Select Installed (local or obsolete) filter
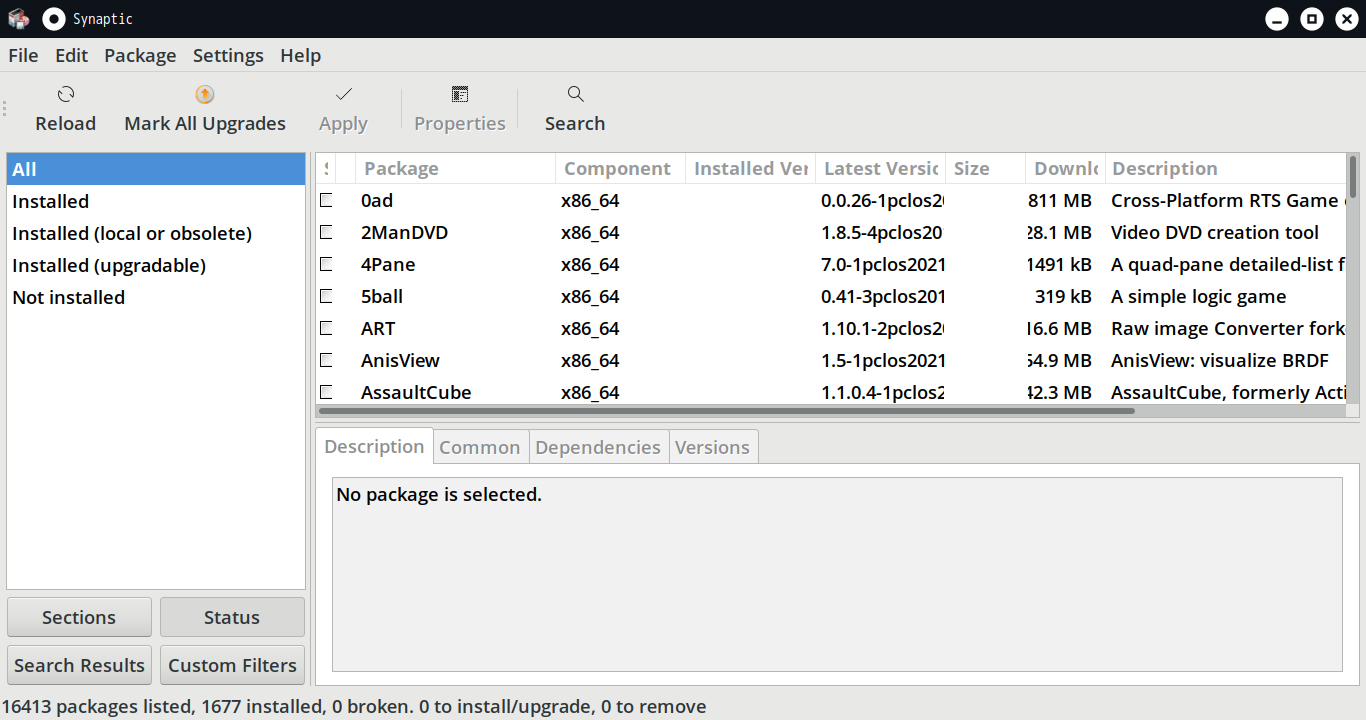The width and height of the screenshot is (1366, 720). (x=156, y=233)
